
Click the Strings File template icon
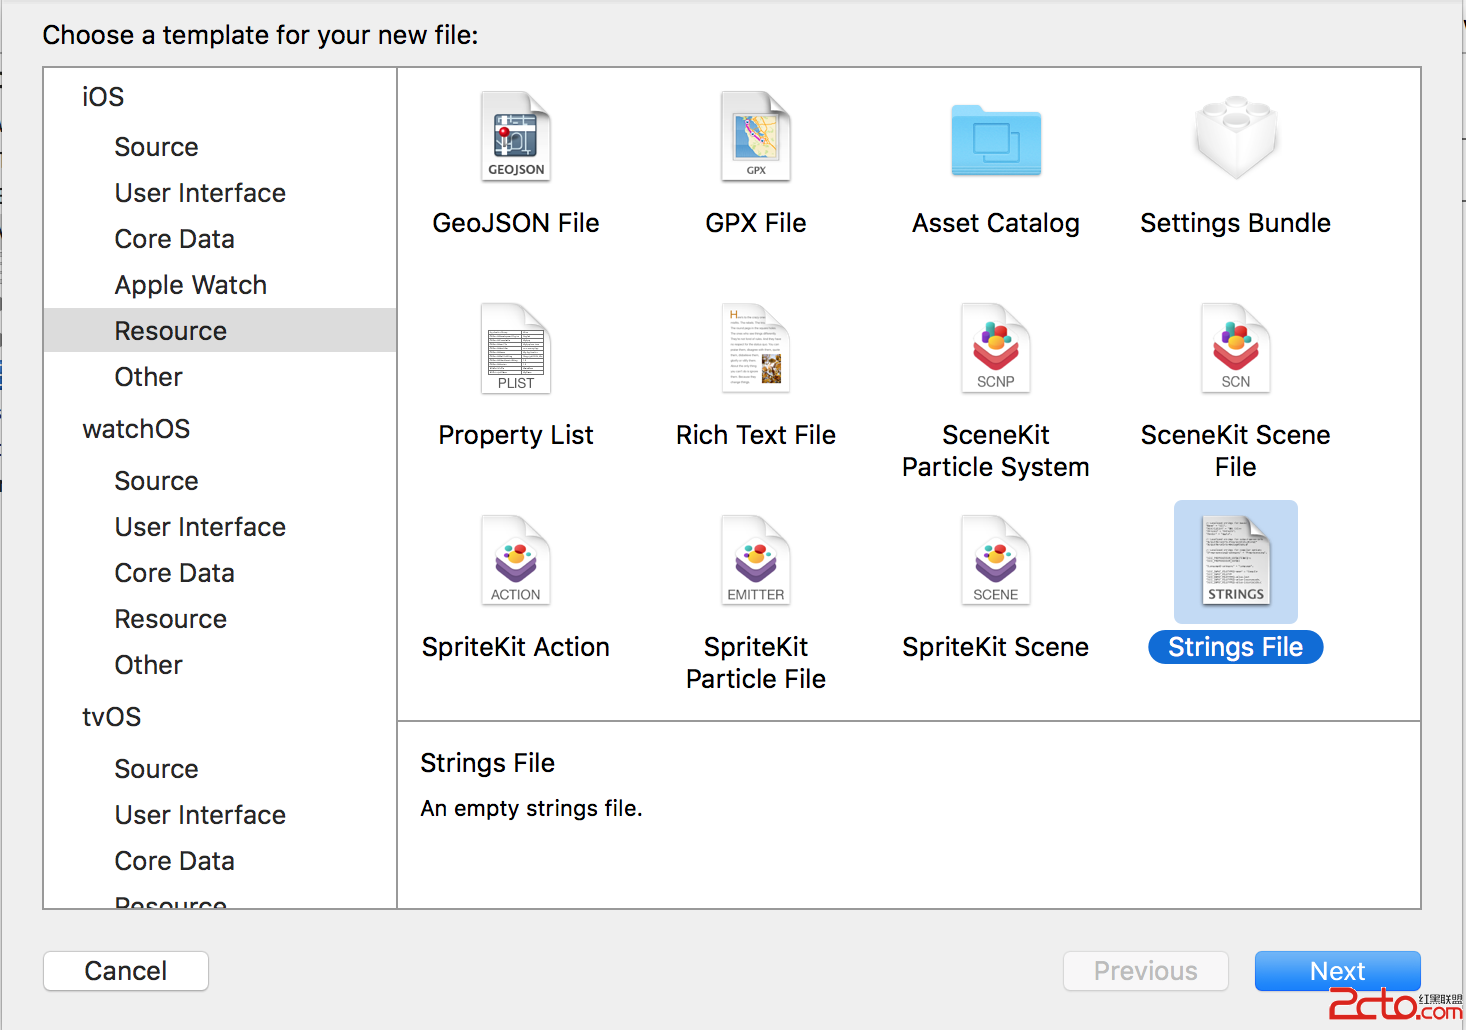click(1236, 561)
